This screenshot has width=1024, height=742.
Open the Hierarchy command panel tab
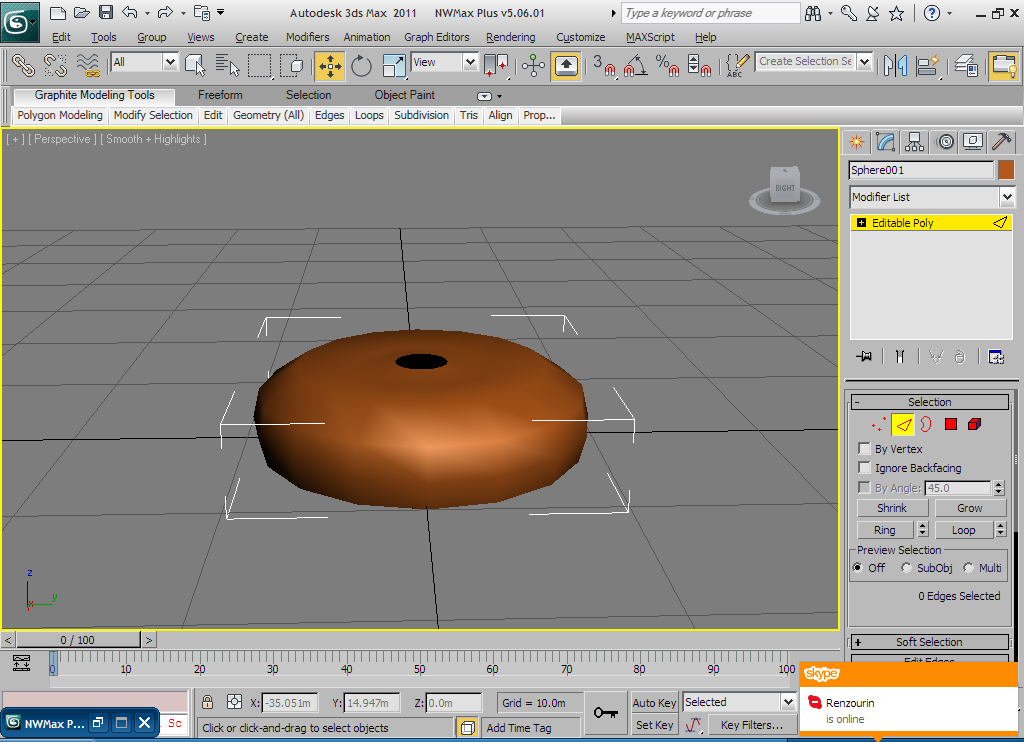point(914,142)
